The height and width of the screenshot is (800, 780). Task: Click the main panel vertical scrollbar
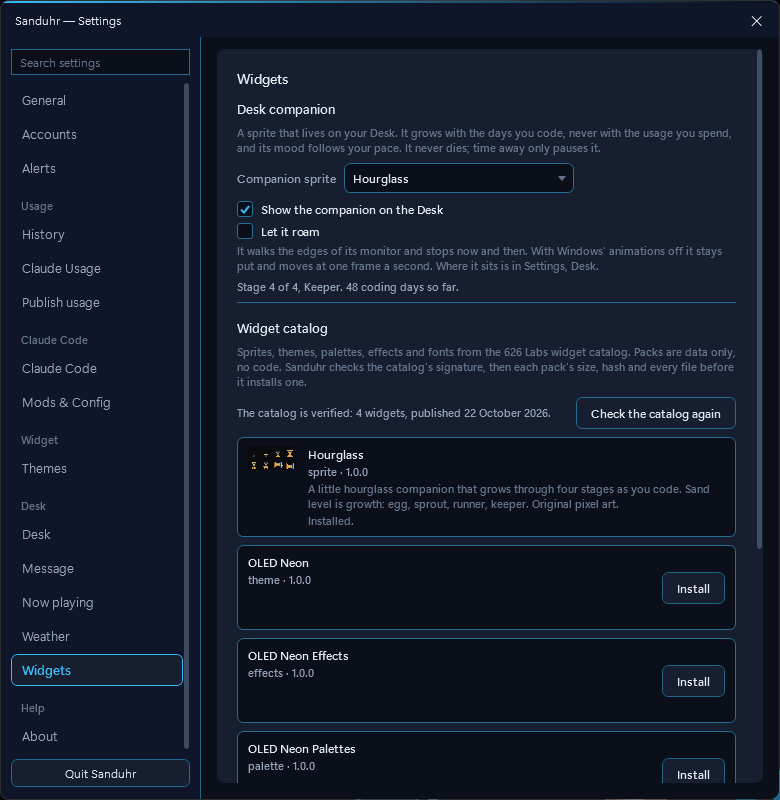[759, 299]
